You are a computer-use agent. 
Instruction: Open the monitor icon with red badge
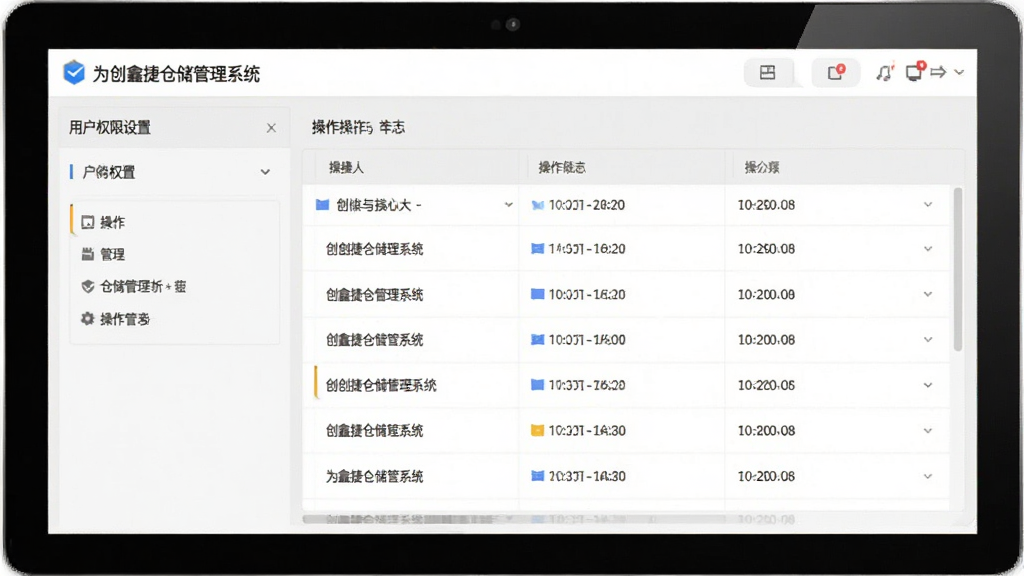click(915, 71)
